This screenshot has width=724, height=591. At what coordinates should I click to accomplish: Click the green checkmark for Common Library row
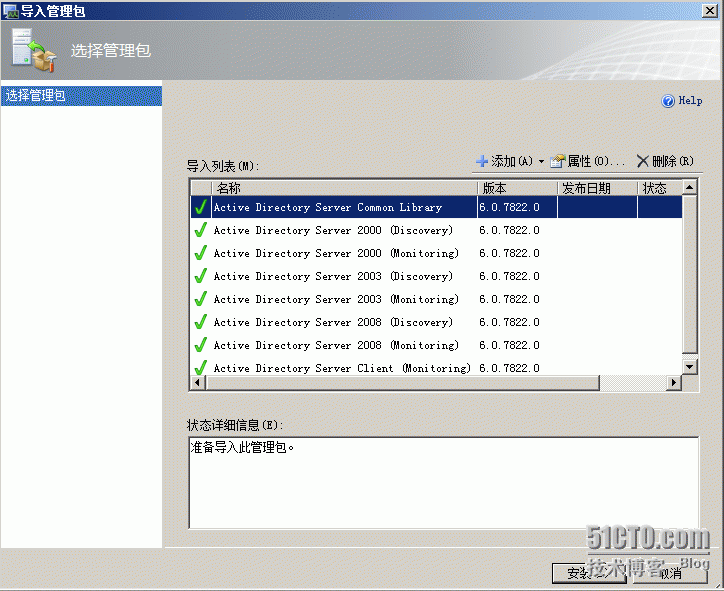201,207
